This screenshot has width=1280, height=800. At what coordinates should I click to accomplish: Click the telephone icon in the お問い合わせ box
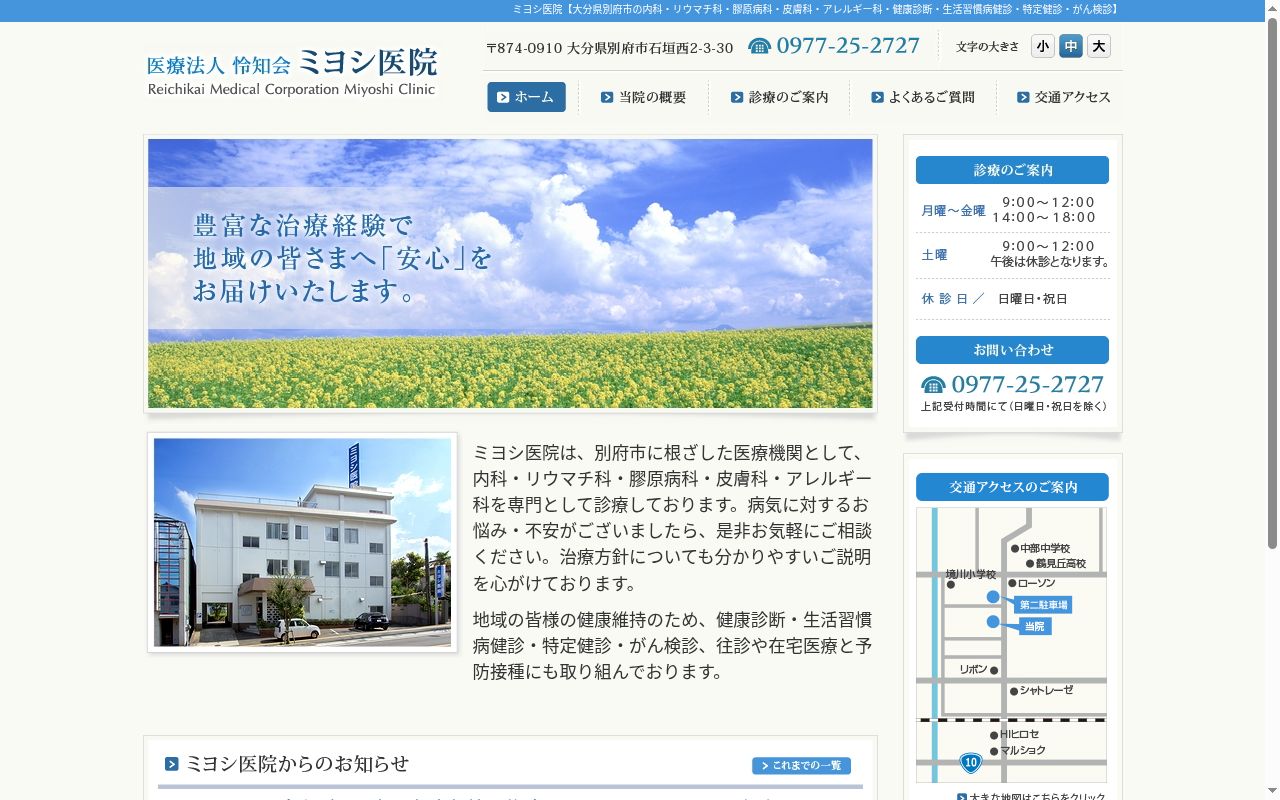click(x=933, y=385)
